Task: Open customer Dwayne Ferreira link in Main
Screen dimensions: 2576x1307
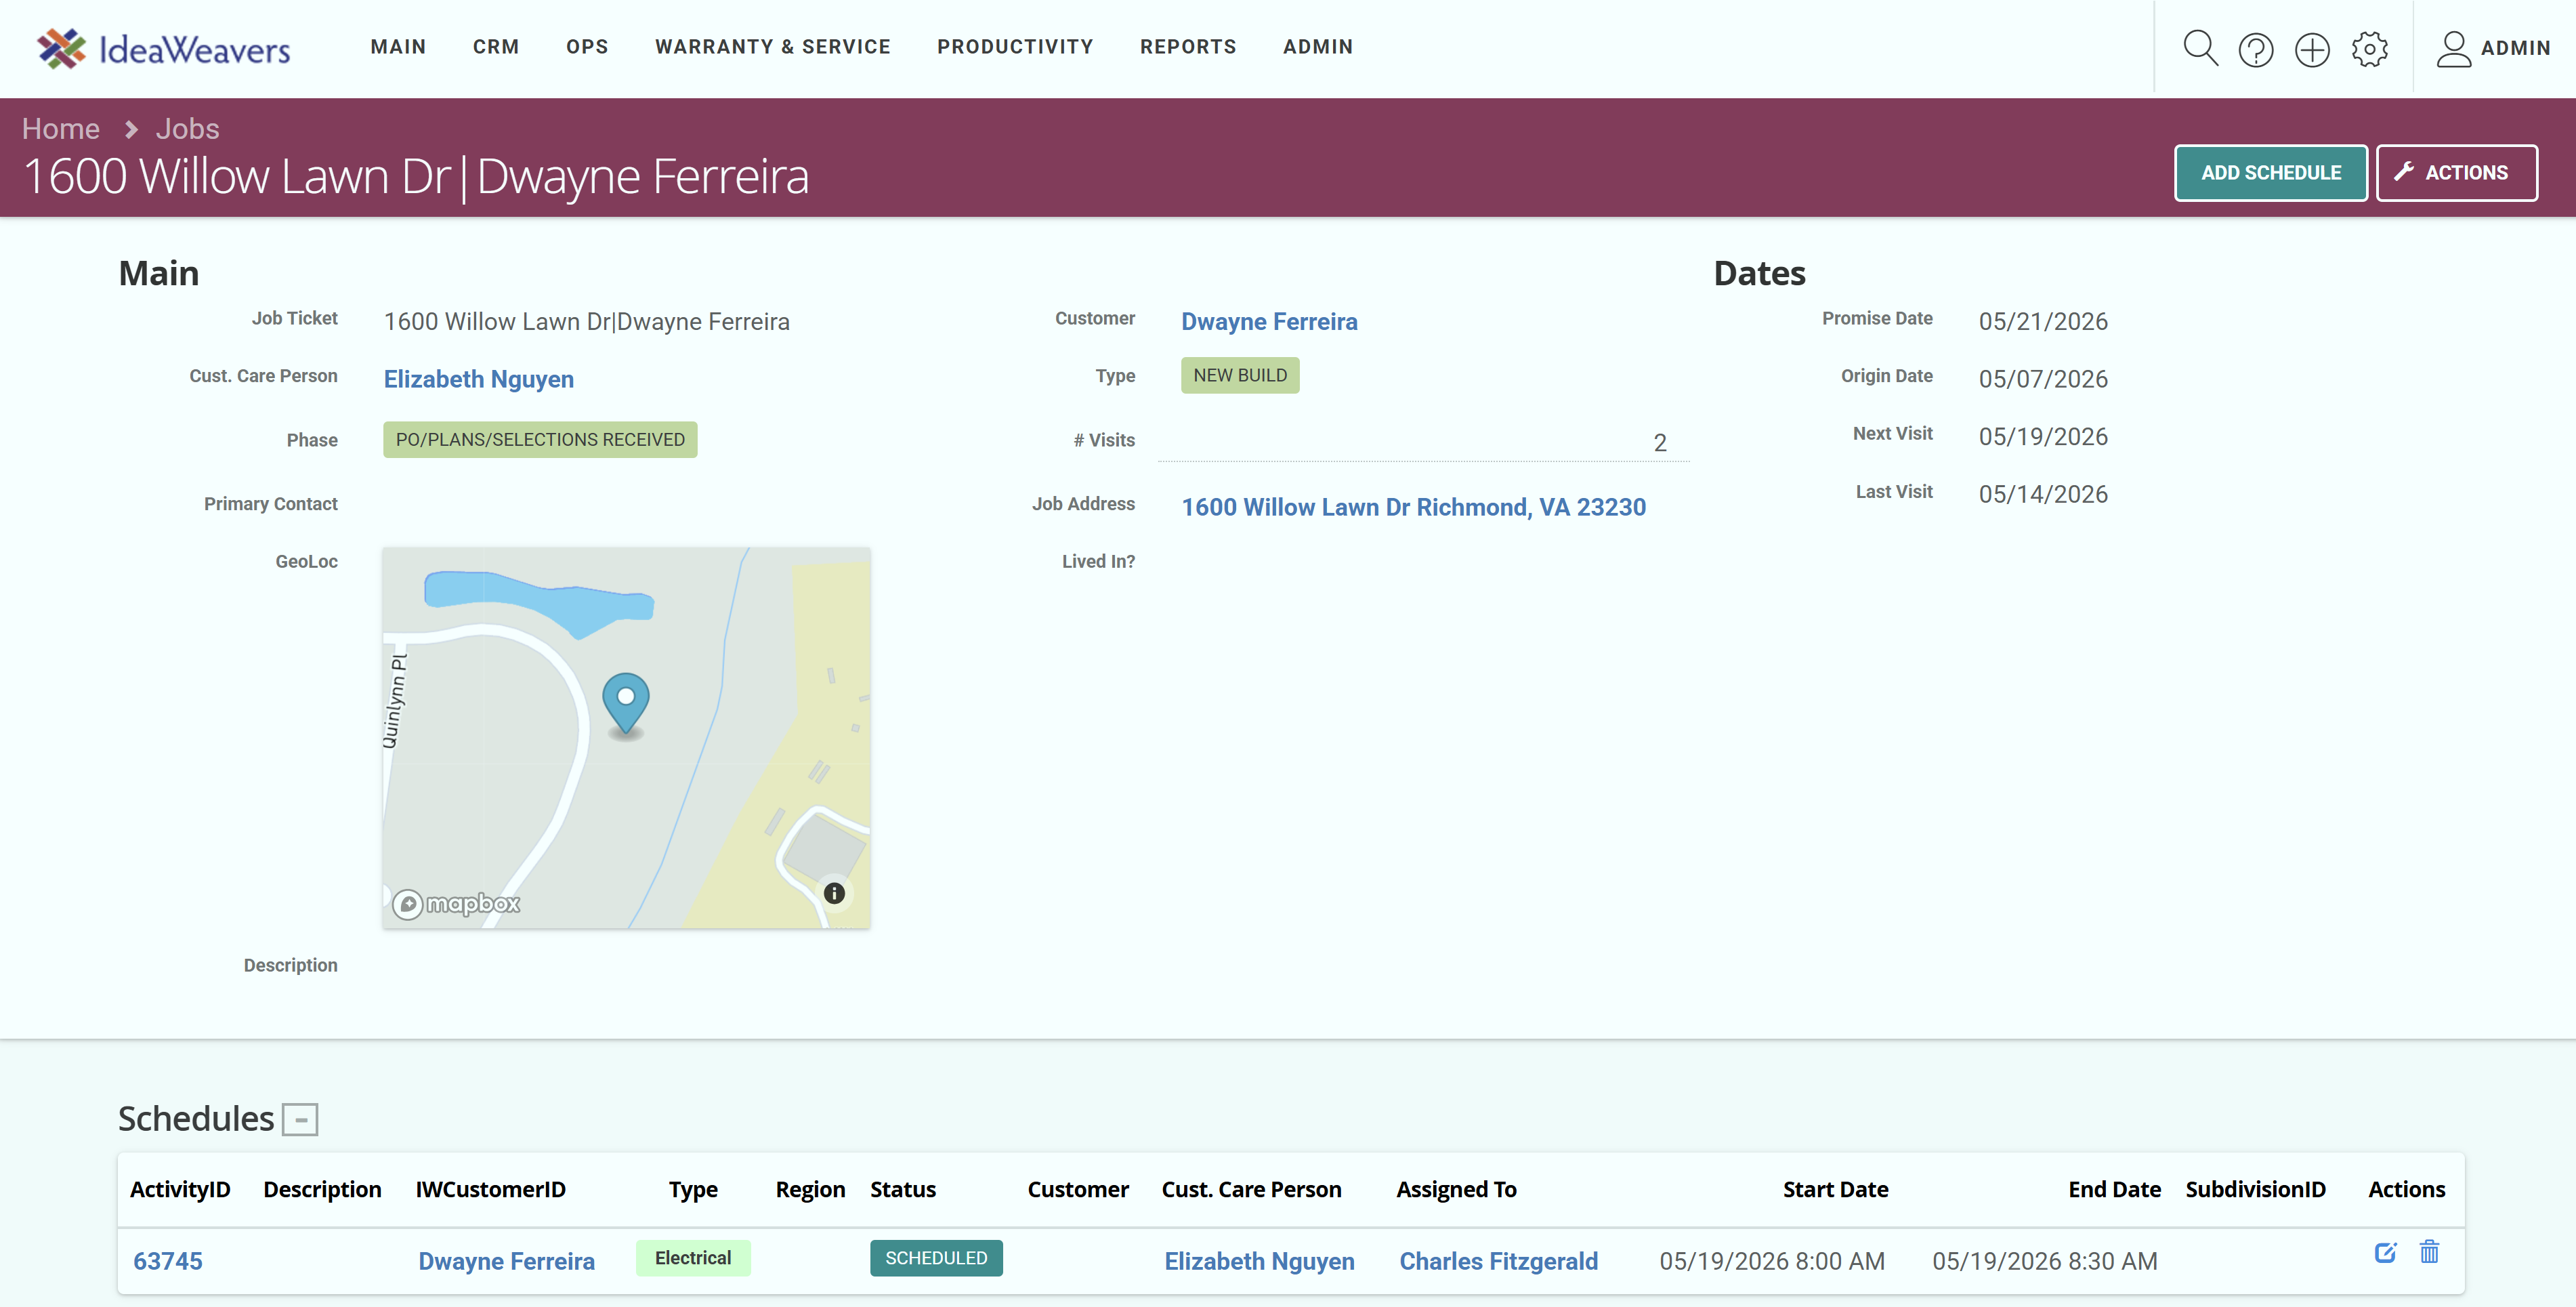Action: [x=1269, y=322]
